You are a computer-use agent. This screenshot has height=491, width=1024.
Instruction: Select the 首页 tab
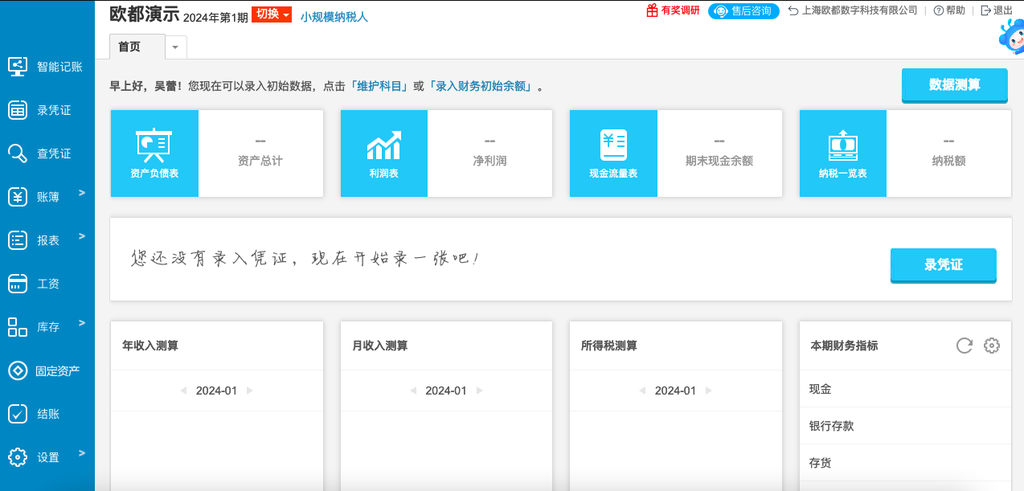point(136,47)
